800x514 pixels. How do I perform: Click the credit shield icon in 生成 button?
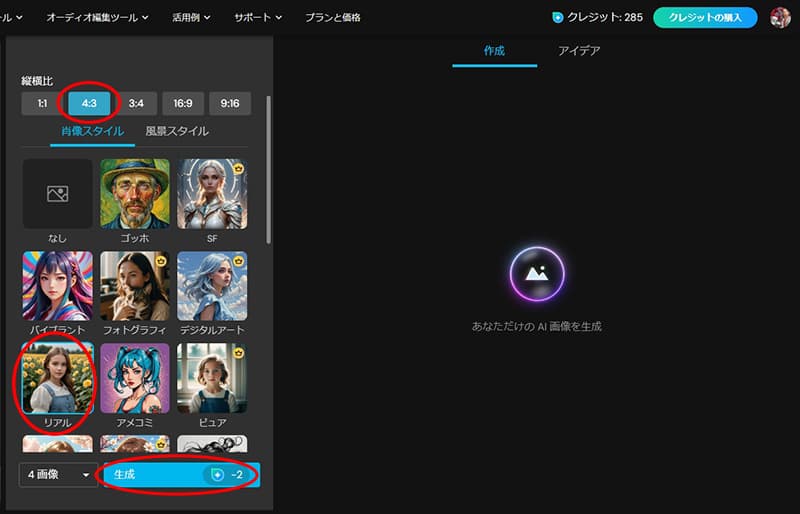tap(217, 475)
